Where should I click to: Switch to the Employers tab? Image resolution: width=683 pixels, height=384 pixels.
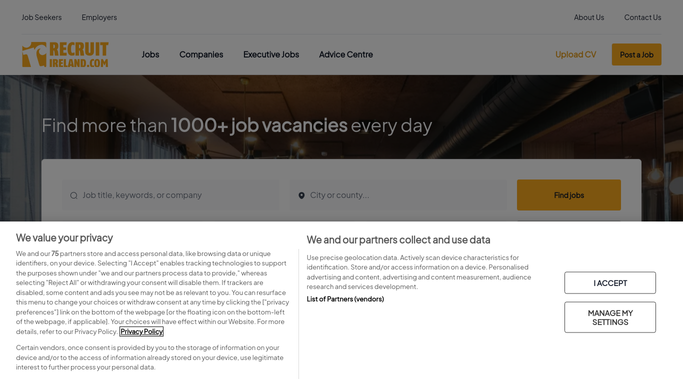(99, 17)
